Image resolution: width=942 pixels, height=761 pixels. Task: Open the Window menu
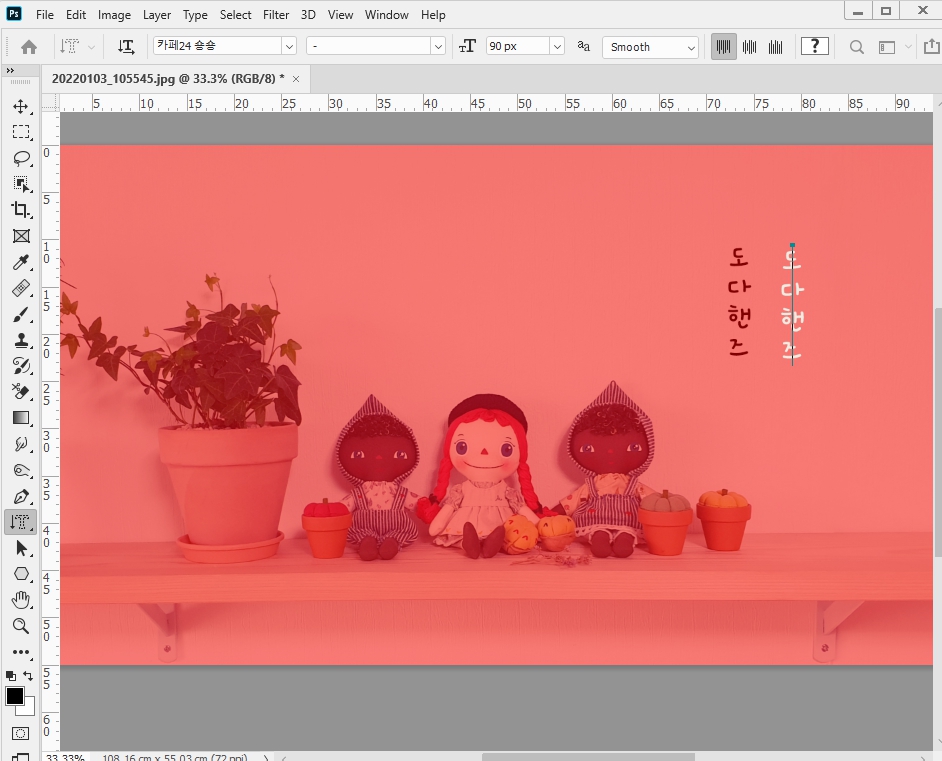click(386, 15)
